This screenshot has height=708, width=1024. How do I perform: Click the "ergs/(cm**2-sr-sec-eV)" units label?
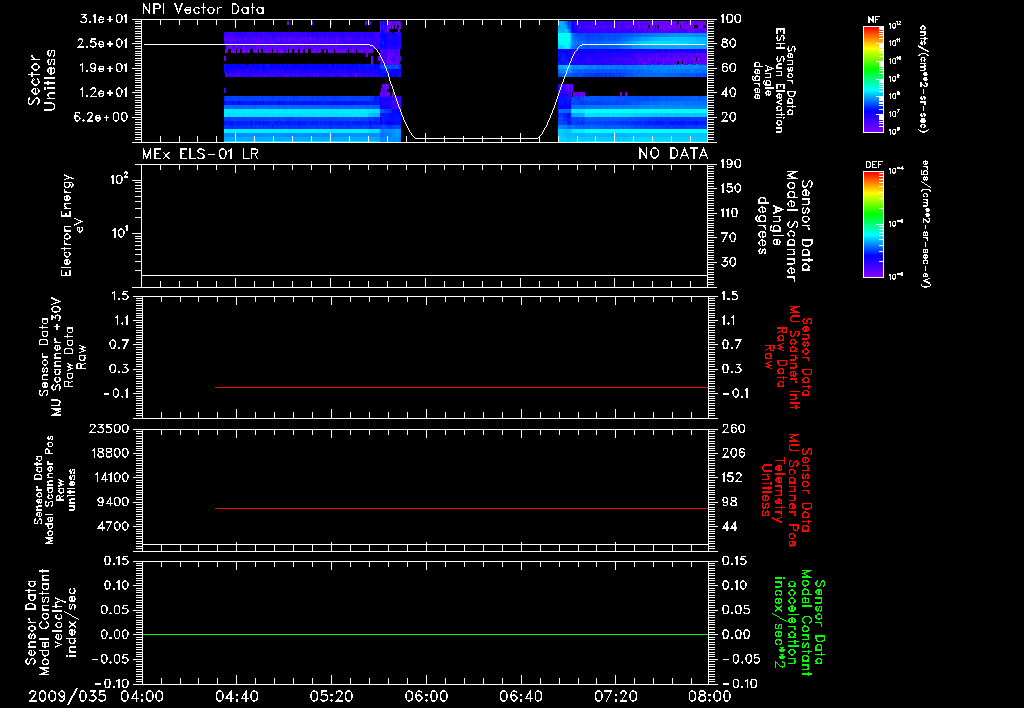(x=926, y=224)
